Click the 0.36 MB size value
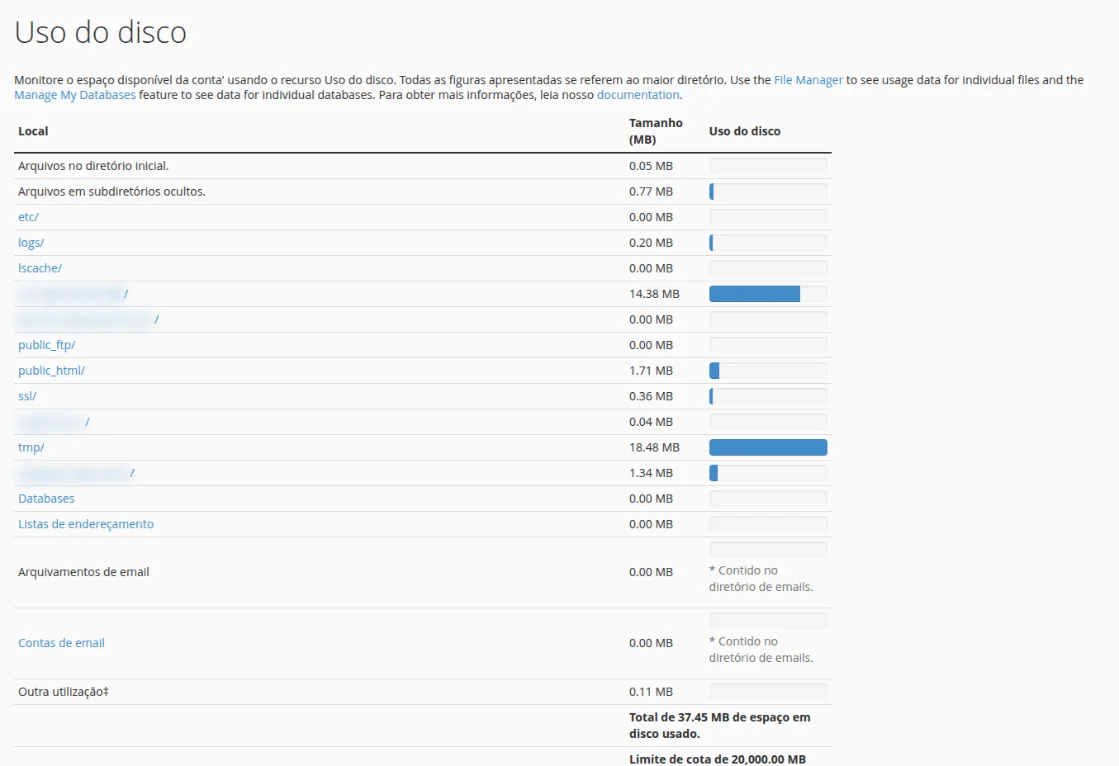This screenshot has height=766, width=1119. [x=651, y=396]
